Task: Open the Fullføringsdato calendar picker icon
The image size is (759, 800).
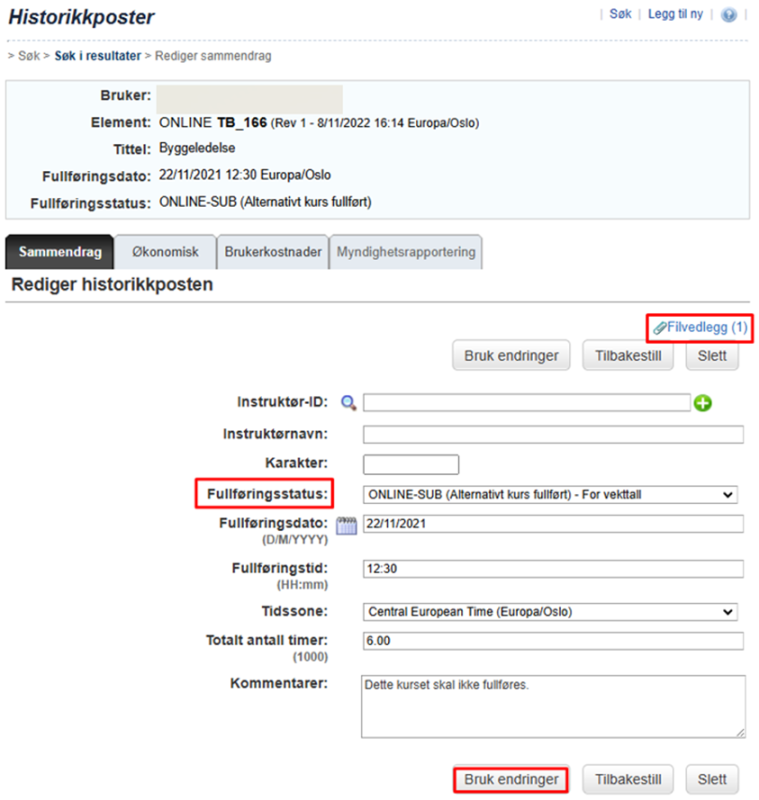Action: 346,525
